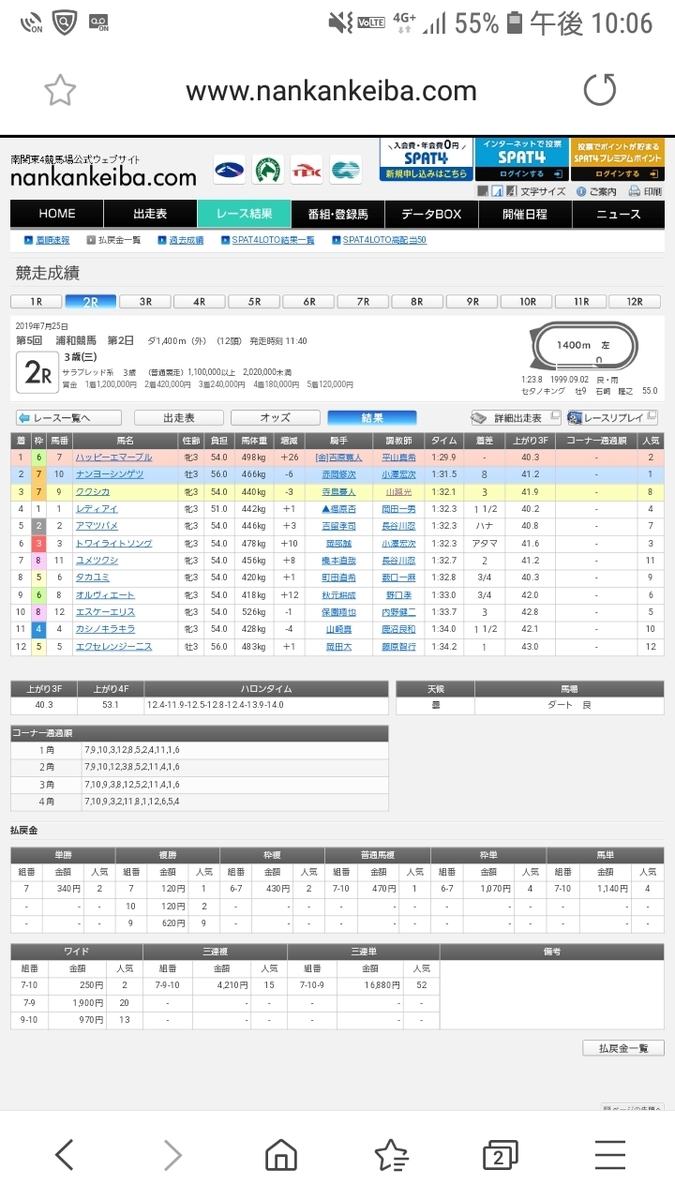Screen dimensions: 675x1200
Task: Open horse オルヴィエート link
Action: [x=106, y=595]
